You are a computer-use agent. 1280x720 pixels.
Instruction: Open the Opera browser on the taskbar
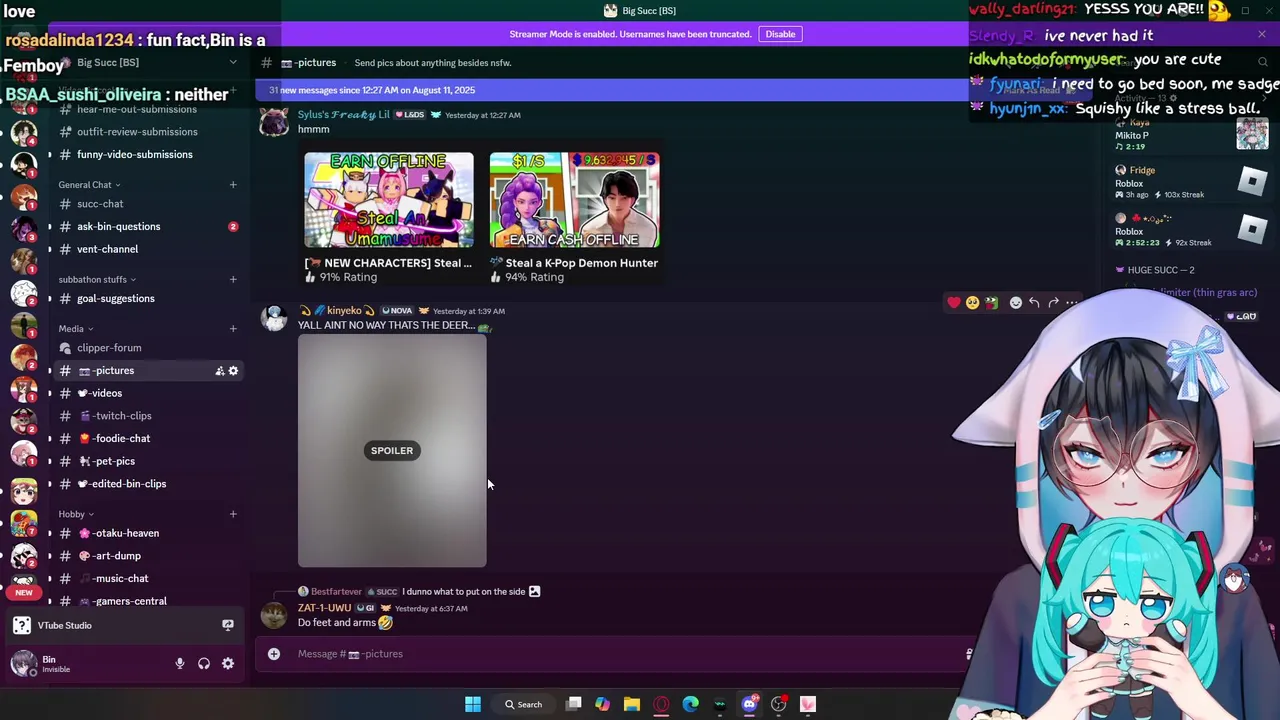click(x=661, y=704)
